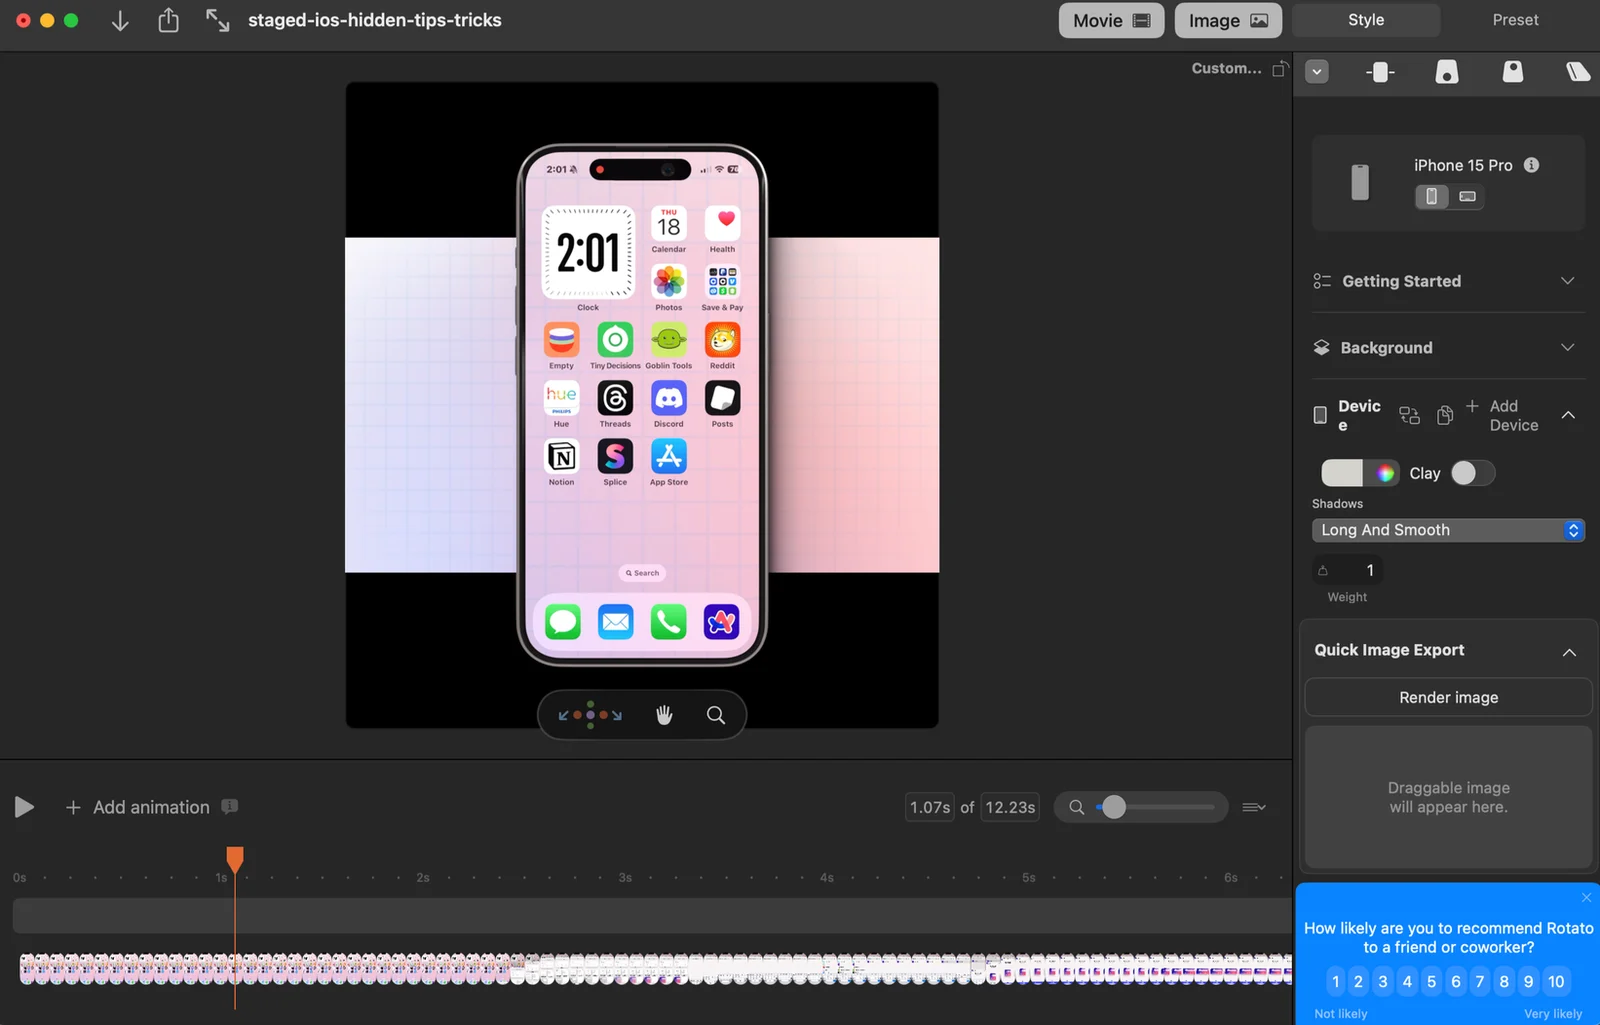Click the duplicate device icon
1600x1025 pixels.
click(x=1445, y=415)
